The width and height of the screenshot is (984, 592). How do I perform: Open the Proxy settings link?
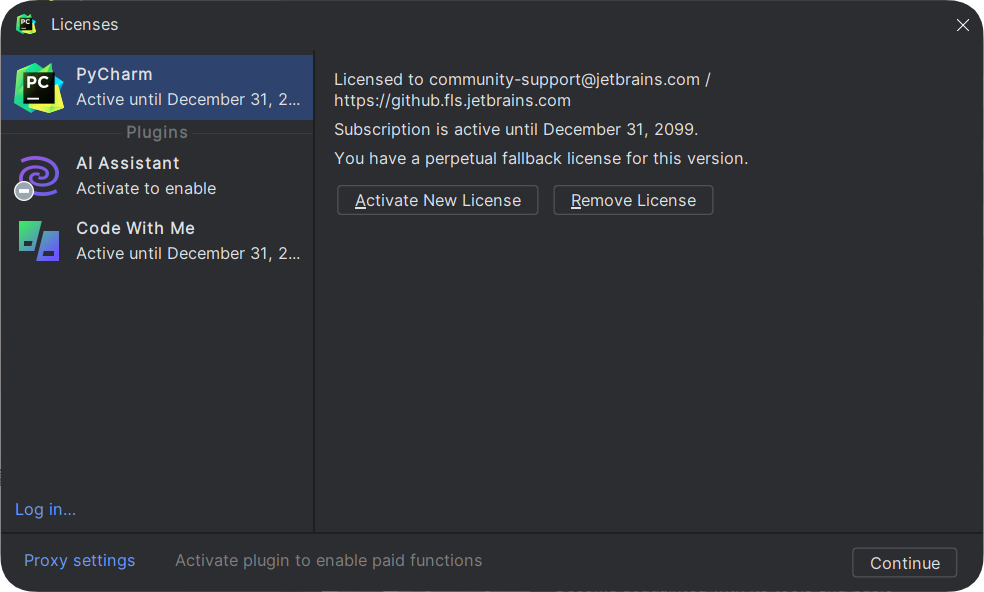coord(79,560)
